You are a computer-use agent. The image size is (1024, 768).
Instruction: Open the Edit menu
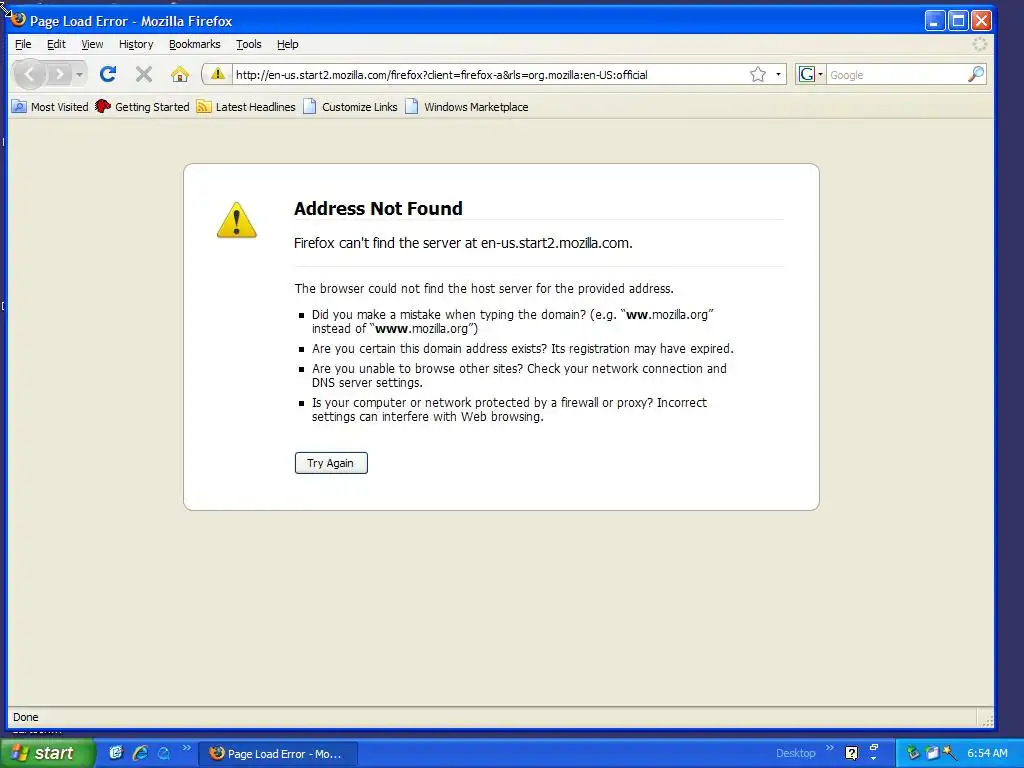56,44
